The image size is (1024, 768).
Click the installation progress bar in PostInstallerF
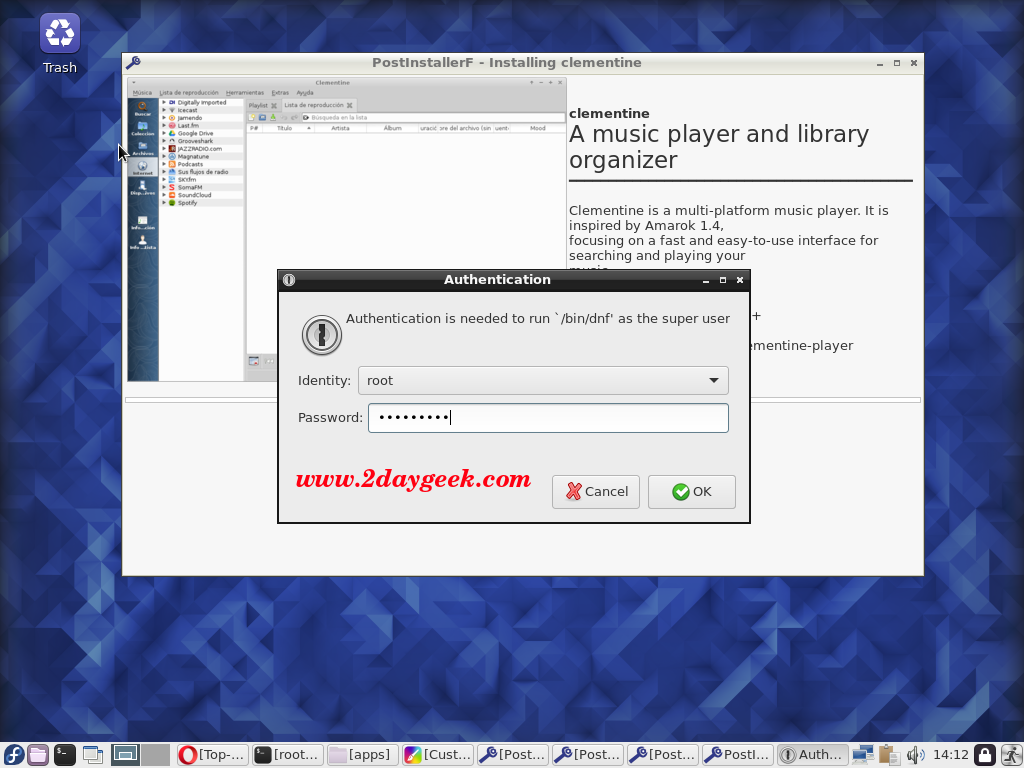tap(522, 400)
